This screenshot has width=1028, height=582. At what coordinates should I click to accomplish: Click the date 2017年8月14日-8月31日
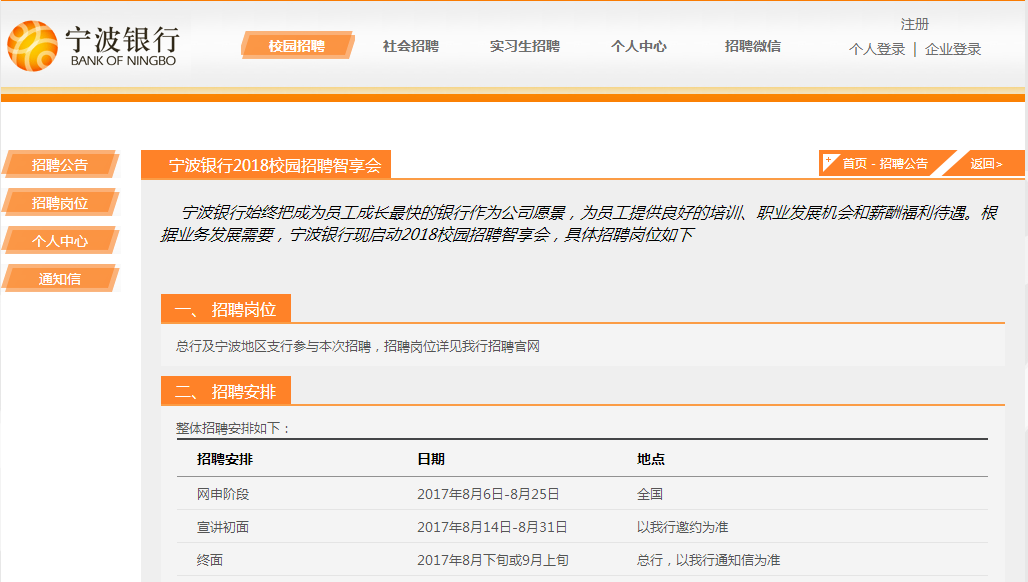tap(492, 527)
